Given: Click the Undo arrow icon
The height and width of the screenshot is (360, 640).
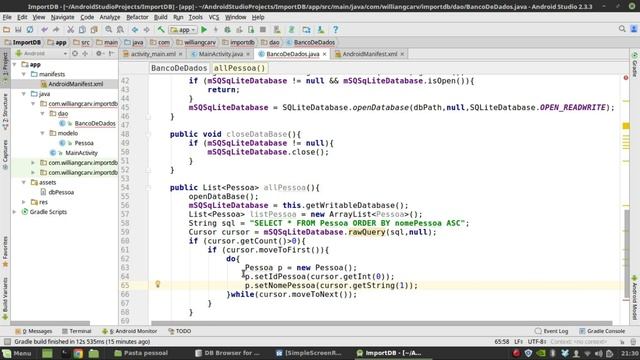Looking at the screenshot, I should (x=44, y=29).
